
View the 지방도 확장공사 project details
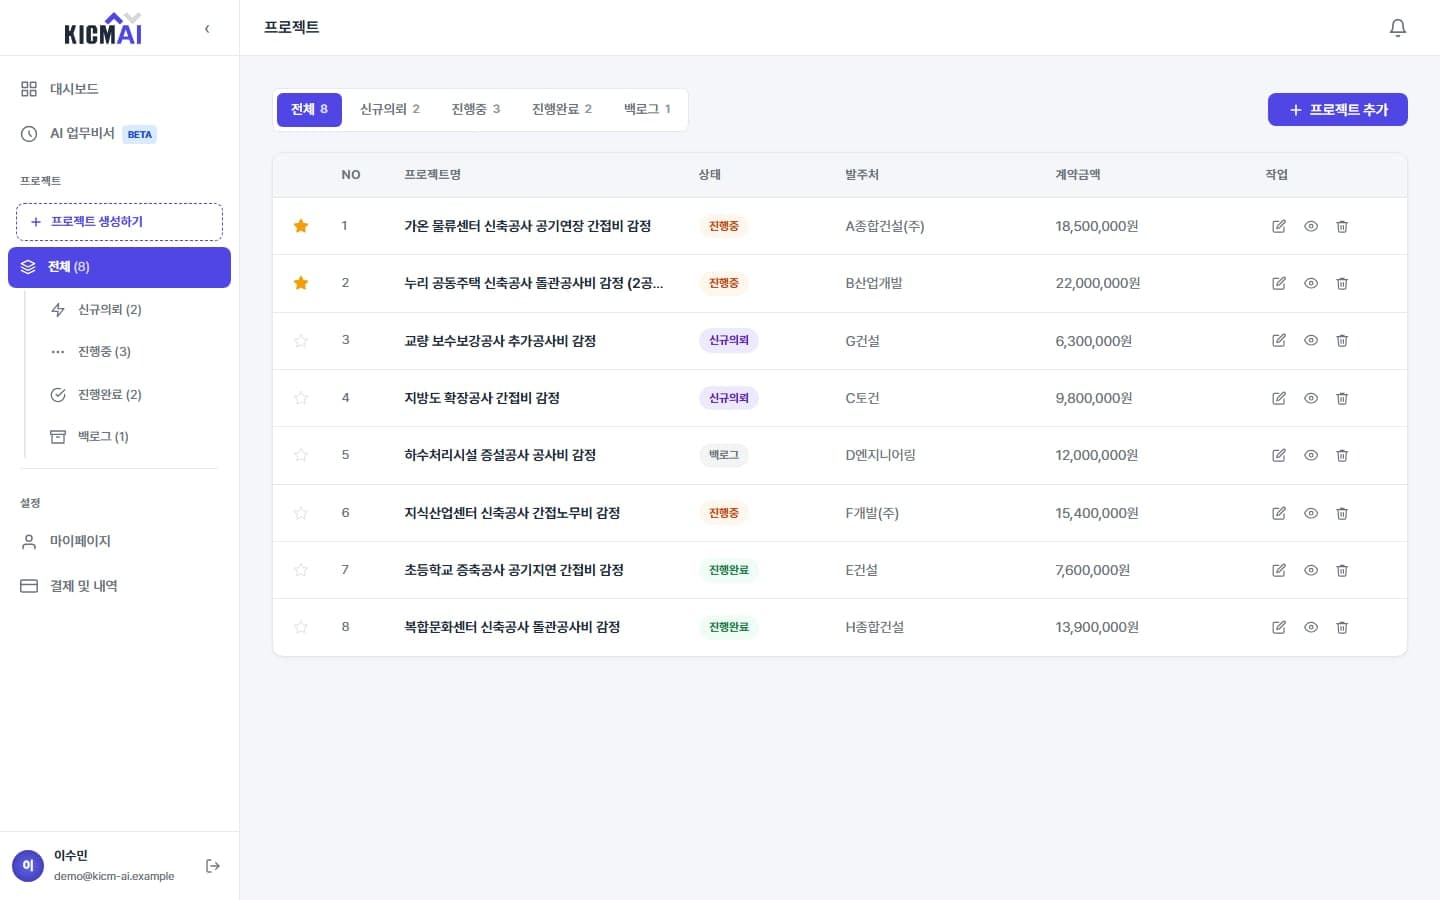(1311, 398)
